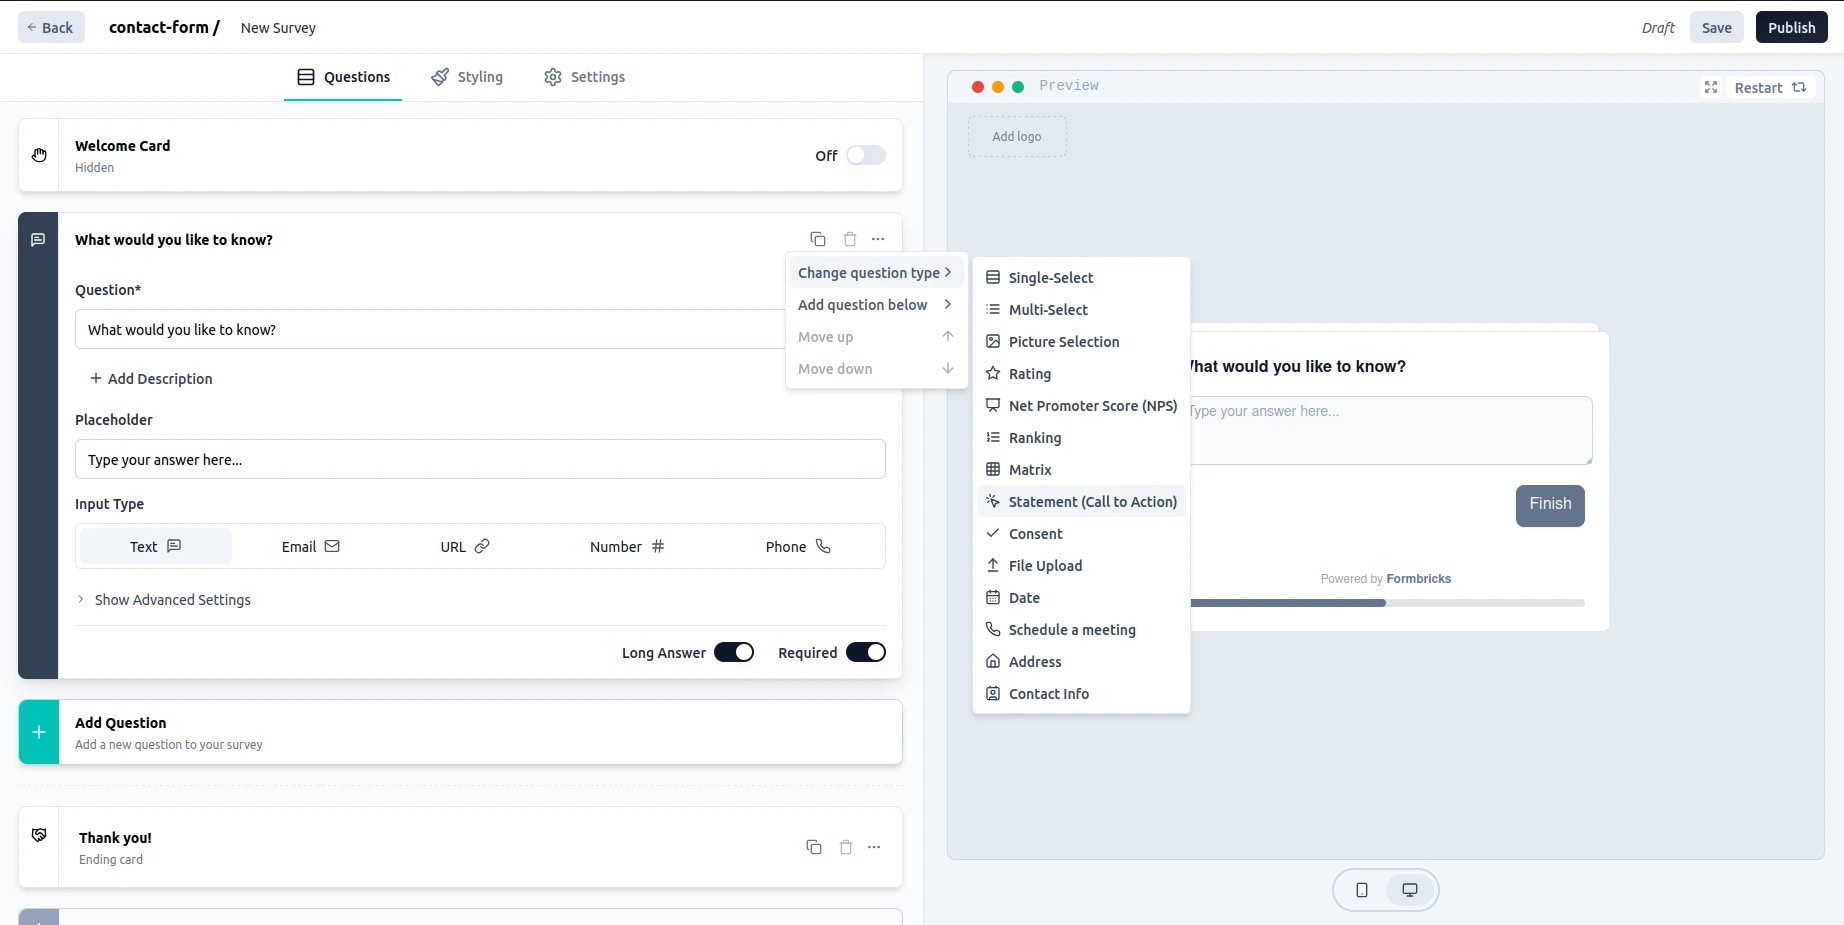Expand the Thank you ending card

[460, 847]
